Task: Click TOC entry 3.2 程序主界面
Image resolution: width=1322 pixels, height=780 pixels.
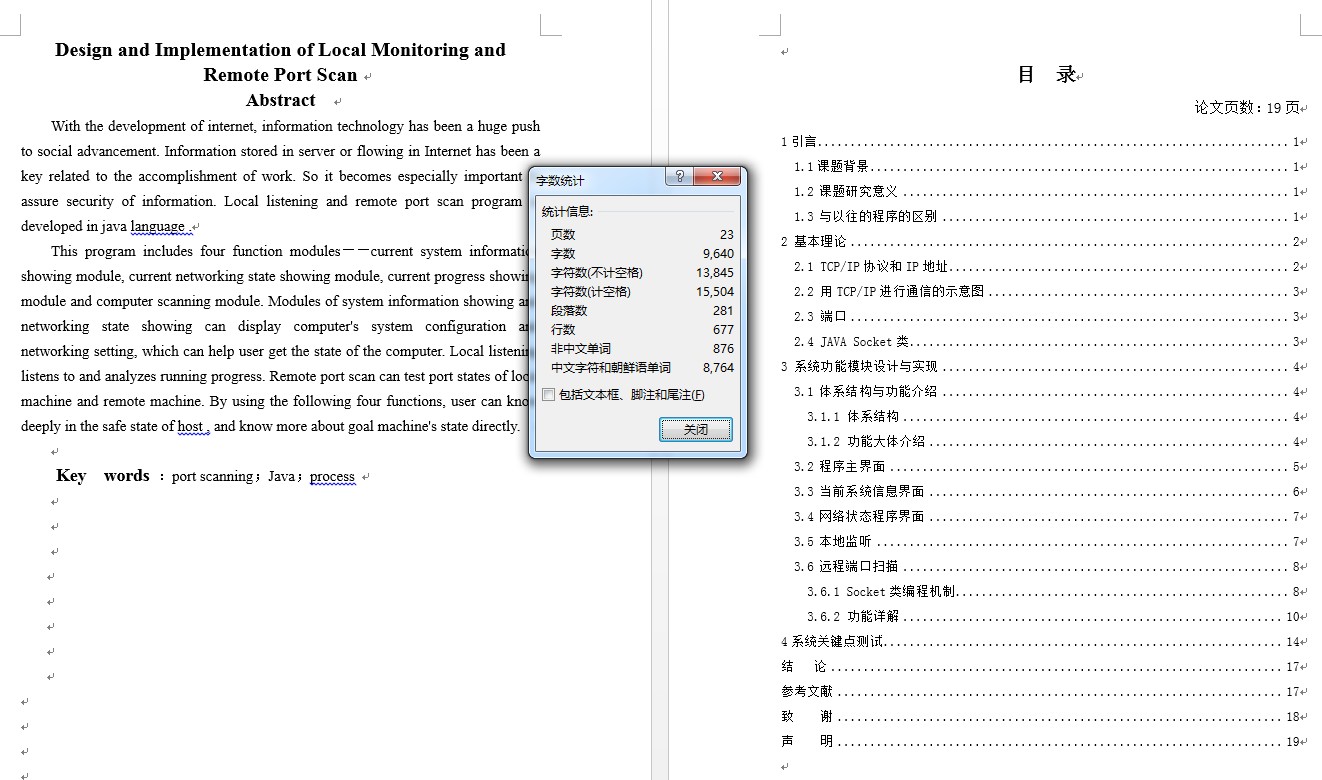Action: (1047, 467)
